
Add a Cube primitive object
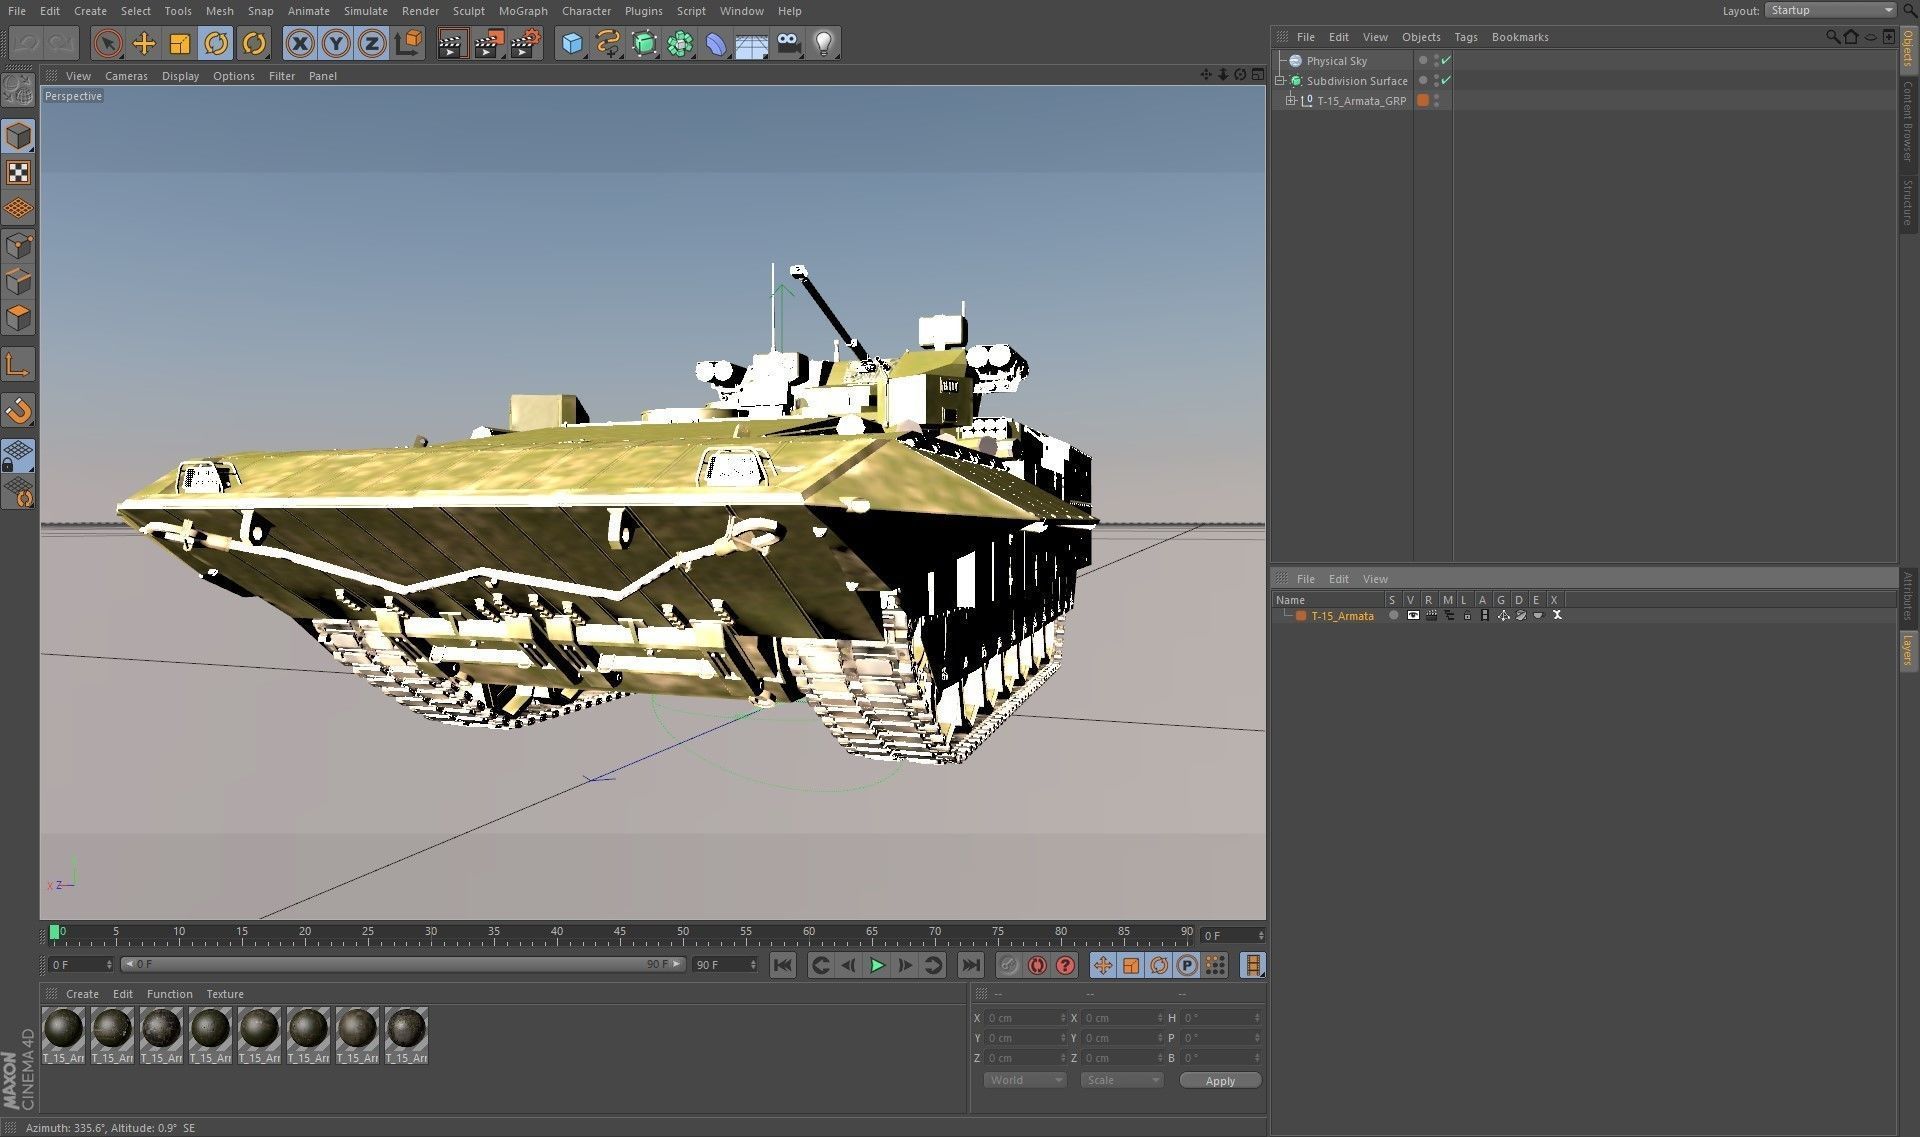tap(572, 43)
